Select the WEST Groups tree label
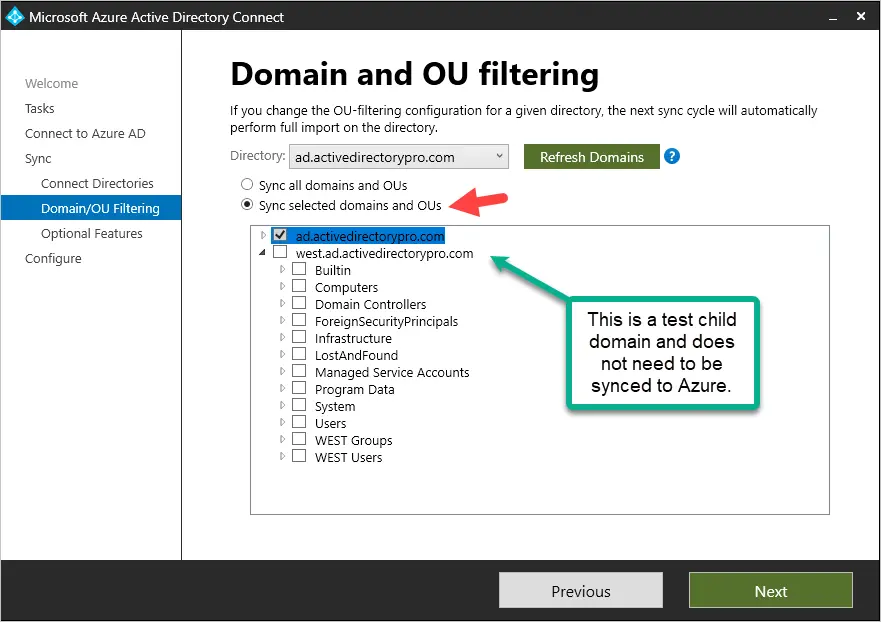Screen dimensions: 881x622 [x=353, y=441]
